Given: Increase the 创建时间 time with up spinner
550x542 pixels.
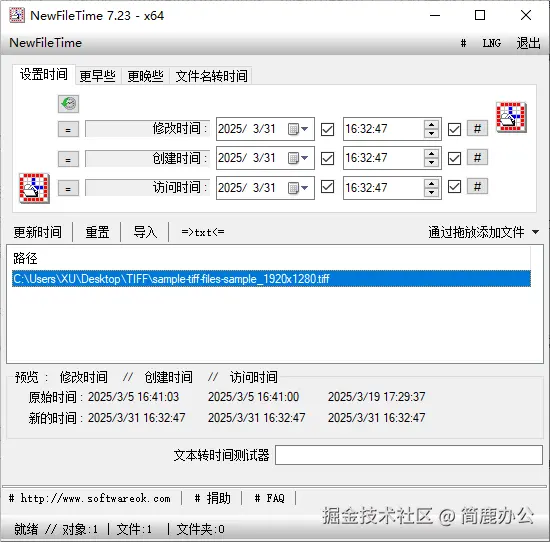Looking at the screenshot, I should click(431, 154).
